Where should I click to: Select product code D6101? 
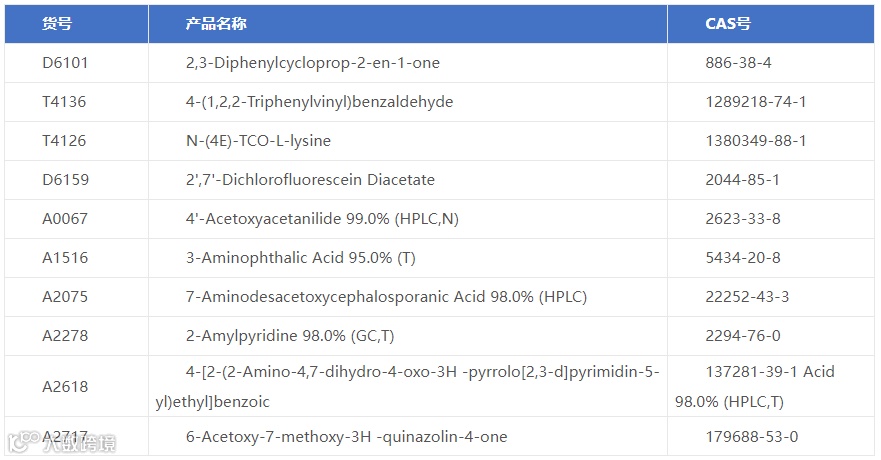click(x=65, y=63)
